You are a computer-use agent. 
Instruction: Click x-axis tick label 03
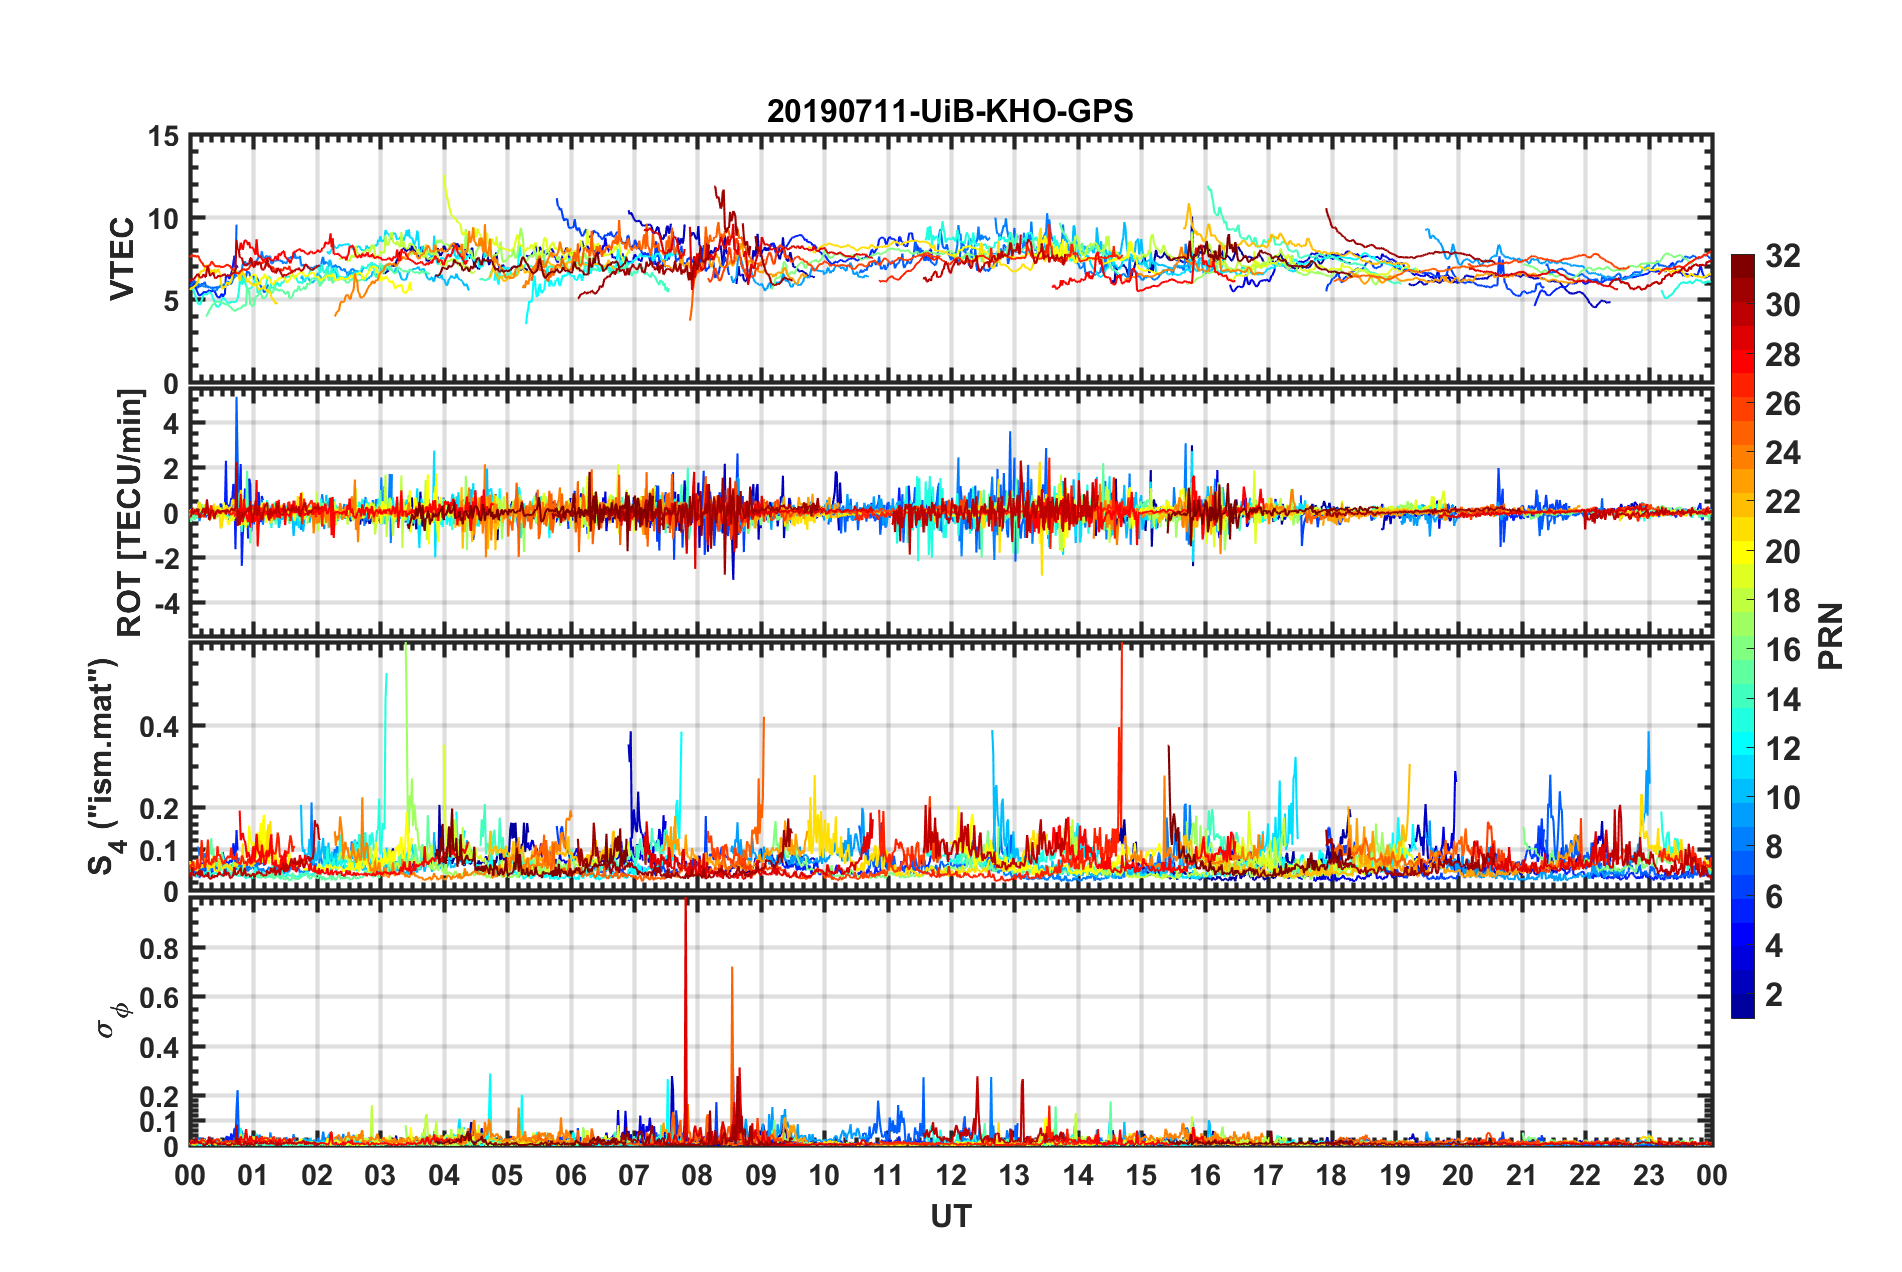click(x=380, y=1175)
